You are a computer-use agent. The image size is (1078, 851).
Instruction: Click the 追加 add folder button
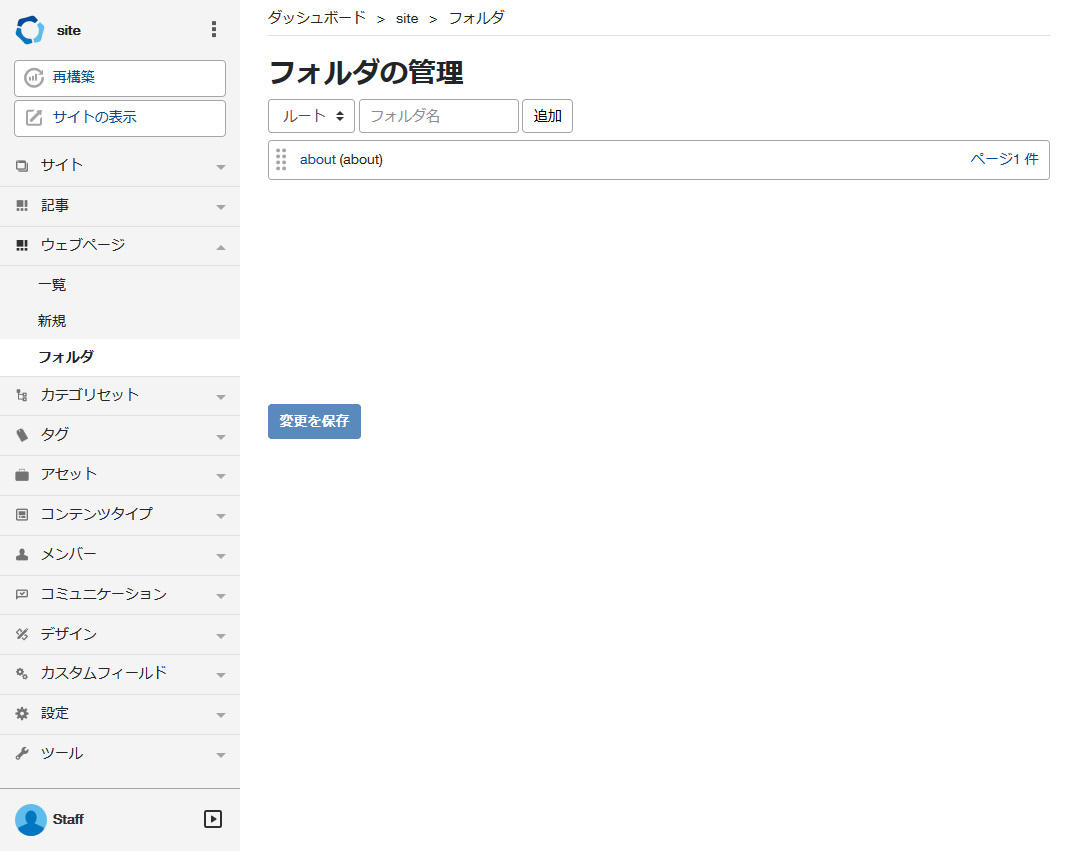coord(547,116)
